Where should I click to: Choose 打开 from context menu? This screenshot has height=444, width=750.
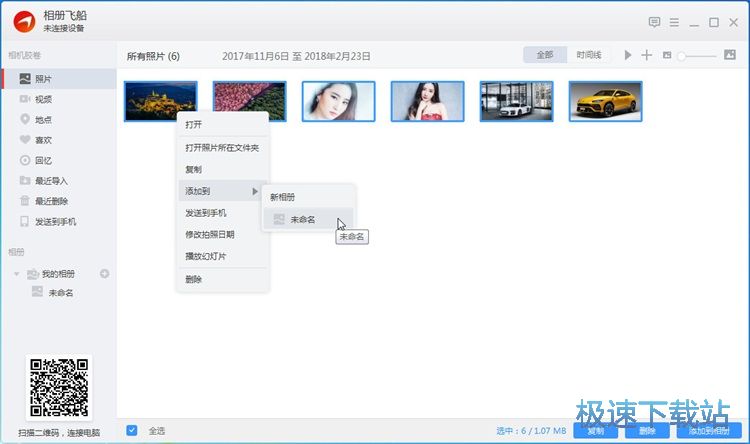[x=223, y=124]
